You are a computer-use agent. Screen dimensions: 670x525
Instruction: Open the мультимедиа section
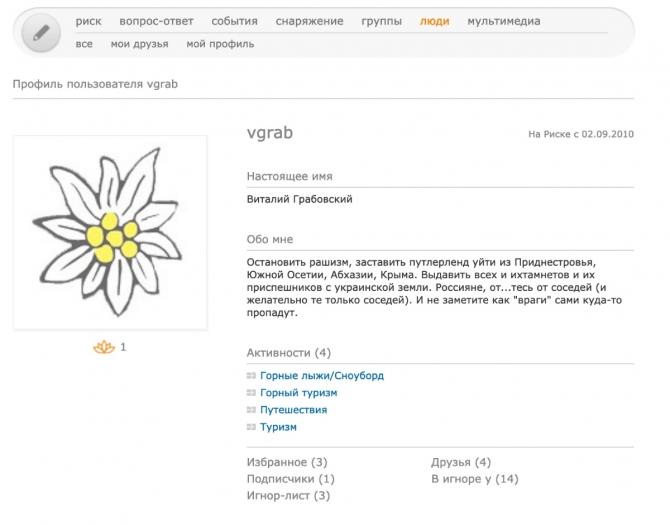(x=504, y=21)
